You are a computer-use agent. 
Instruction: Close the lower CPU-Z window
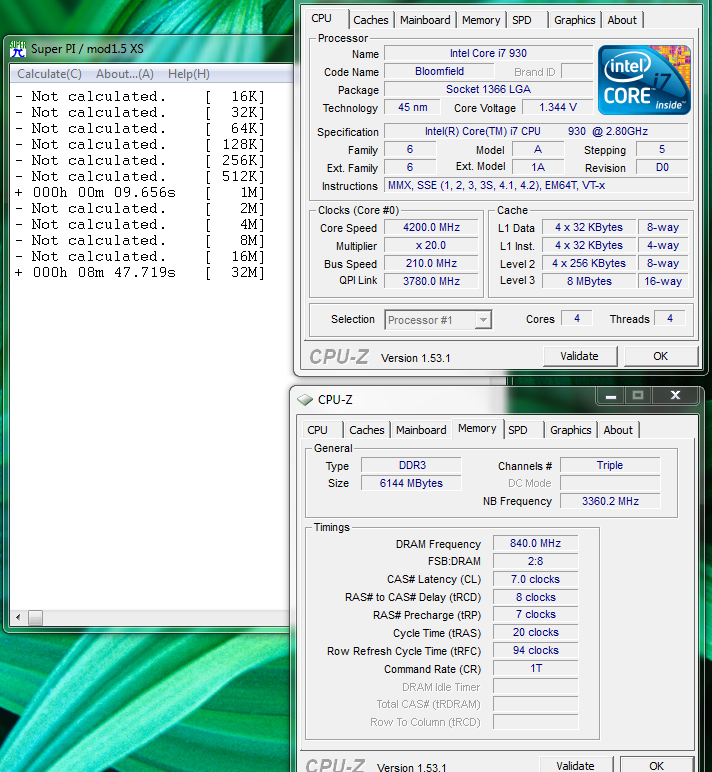point(675,395)
